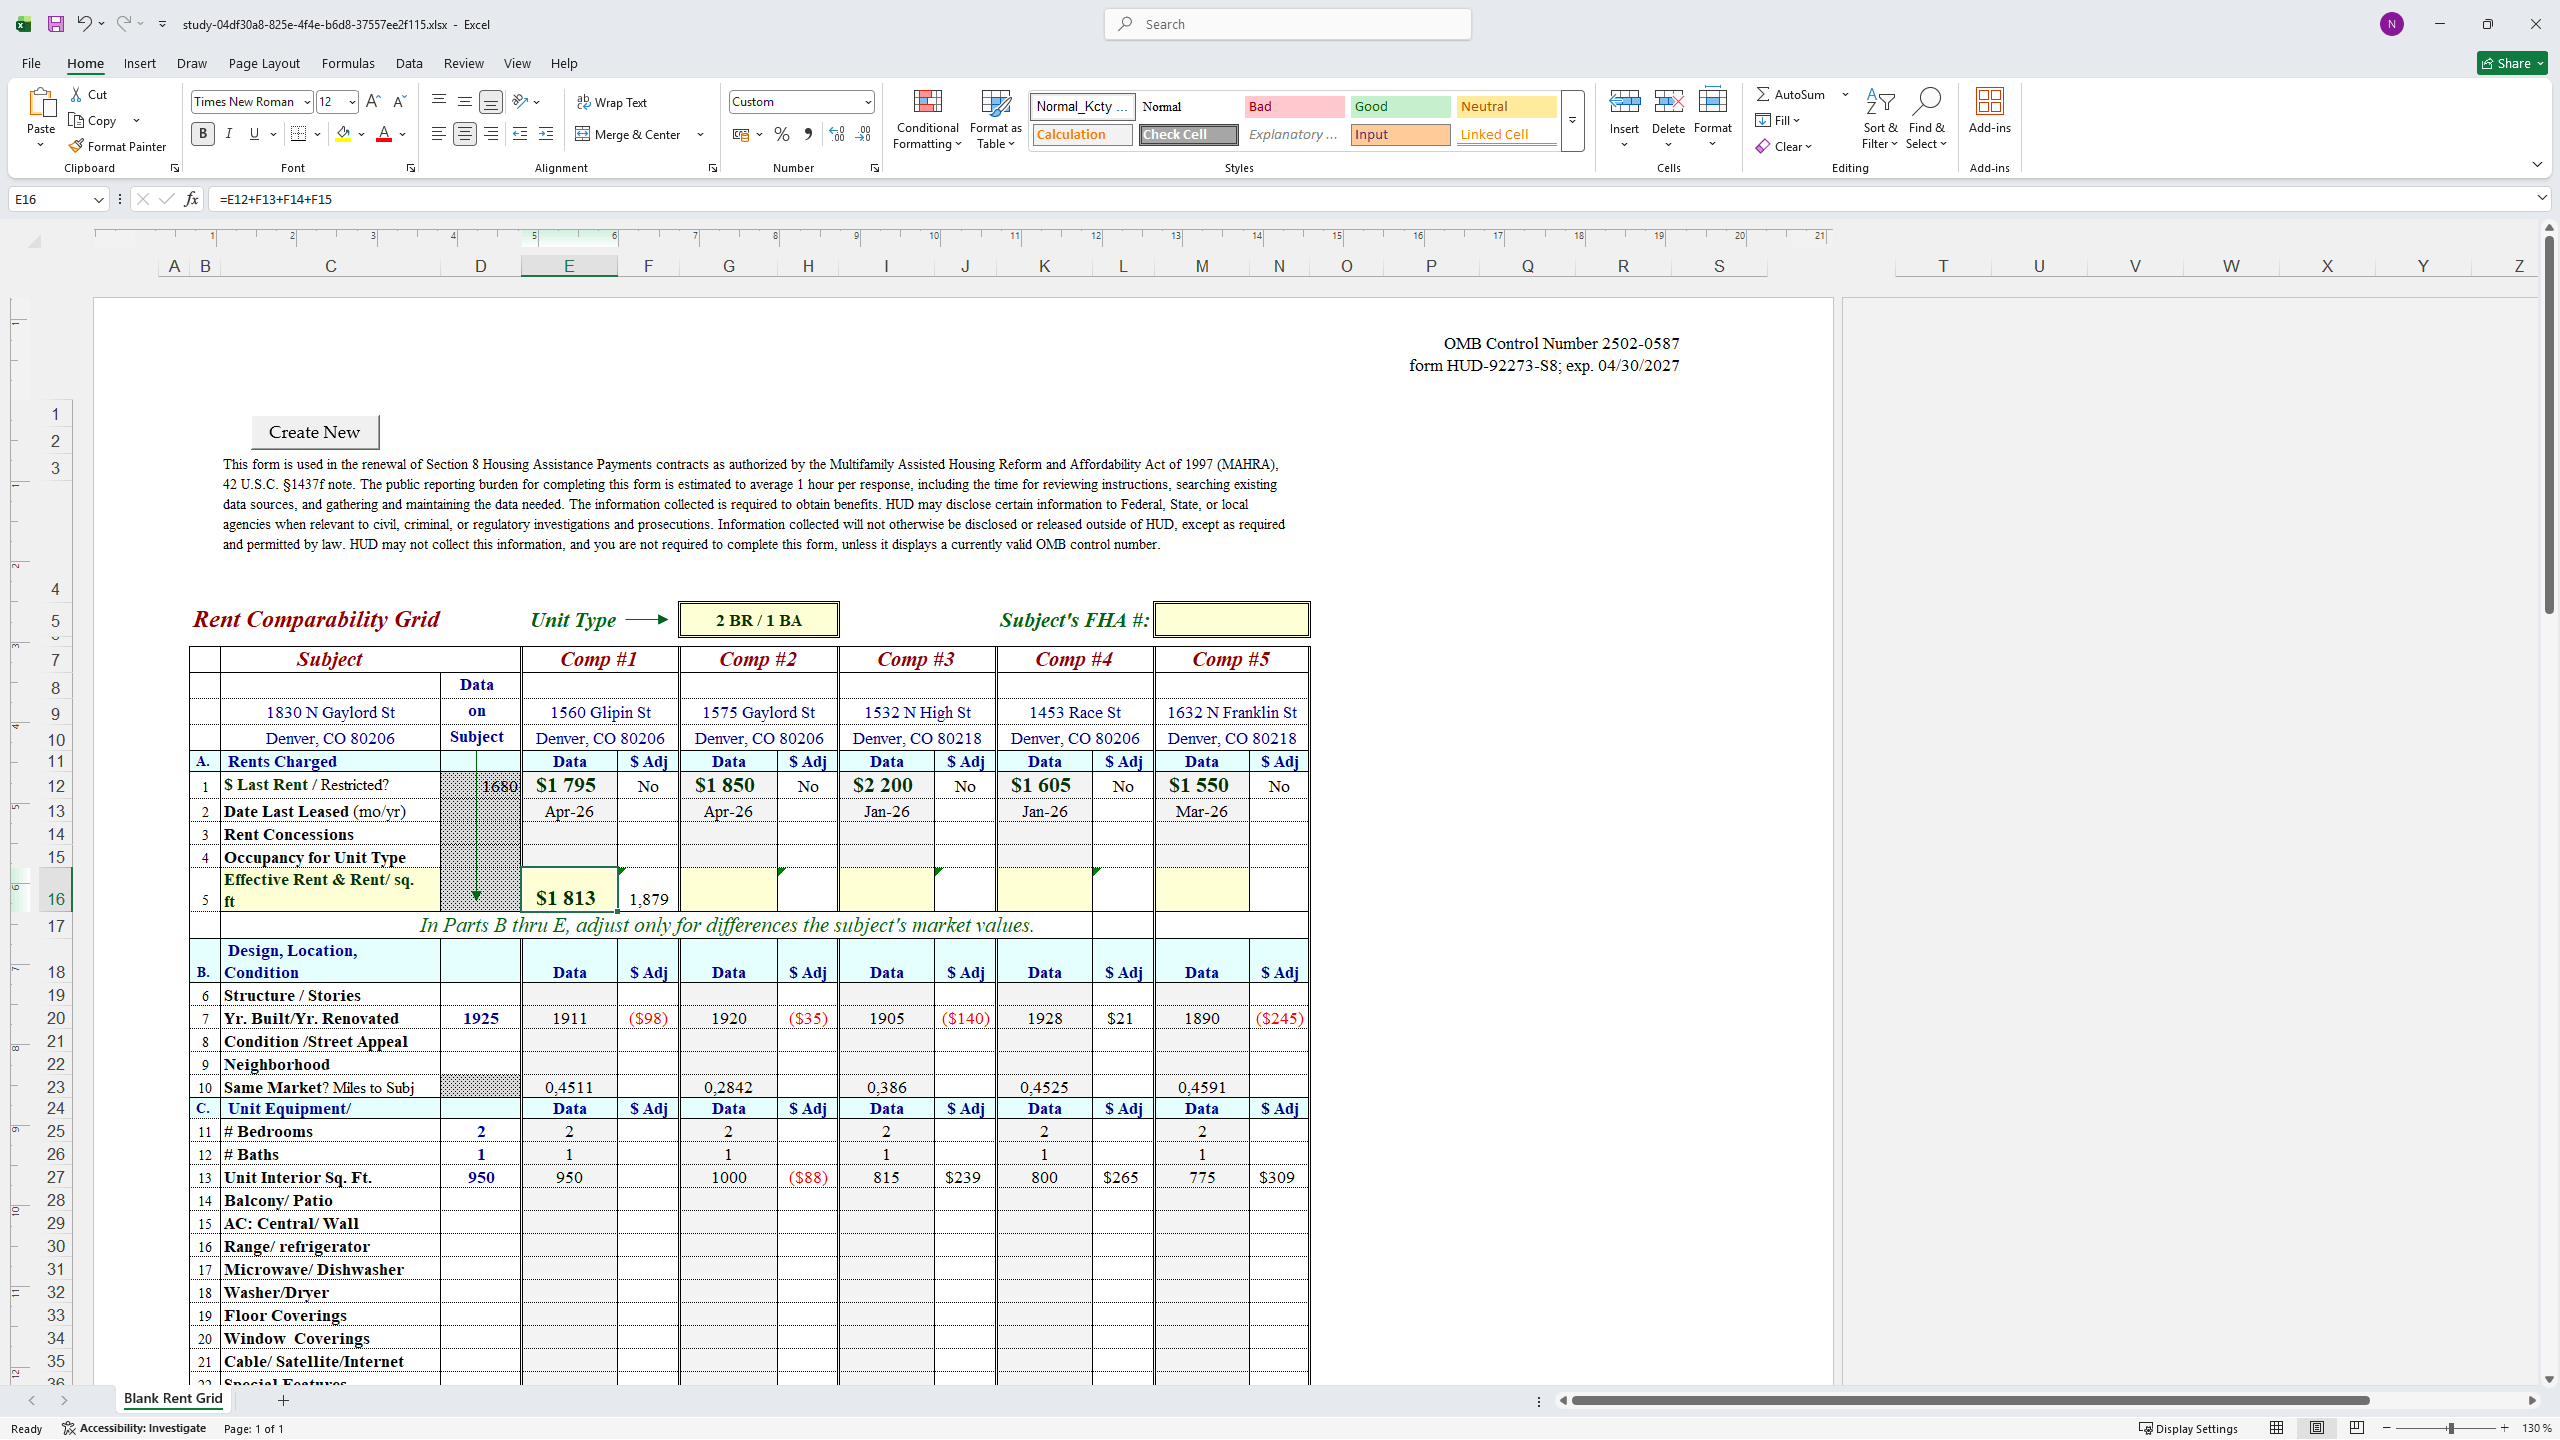Click the Percent Style icon

(x=782, y=134)
